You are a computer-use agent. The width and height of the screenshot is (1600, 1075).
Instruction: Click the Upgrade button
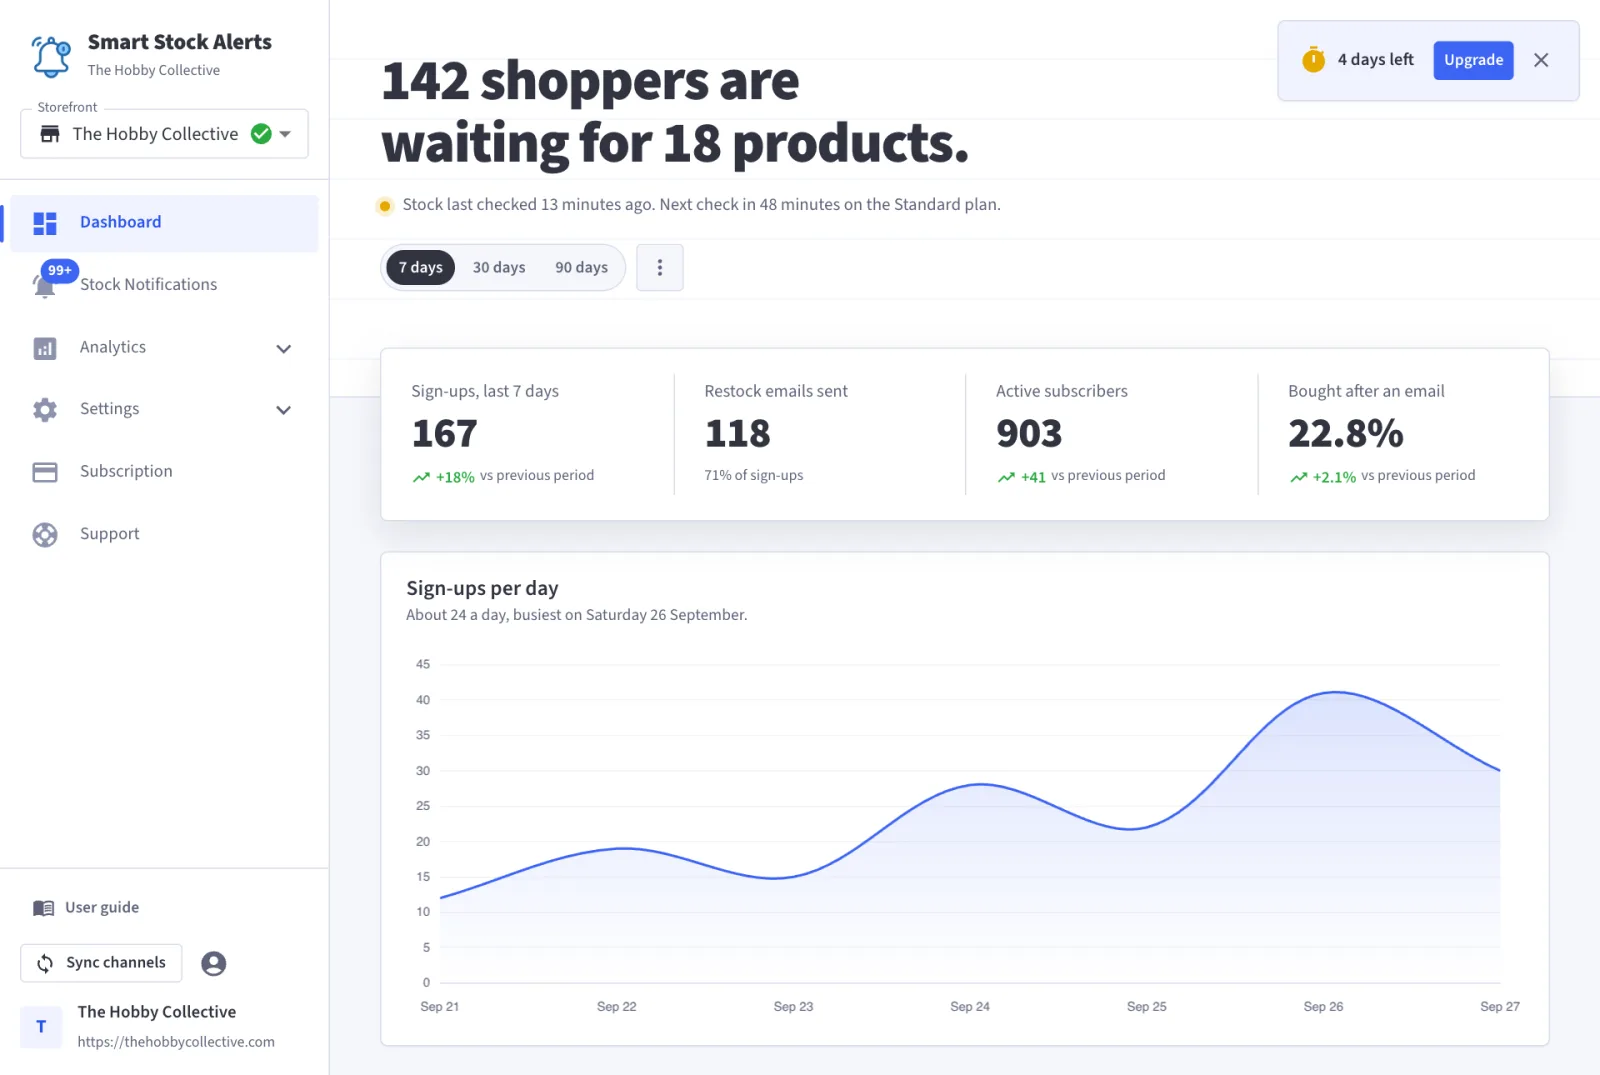(x=1473, y=60)
